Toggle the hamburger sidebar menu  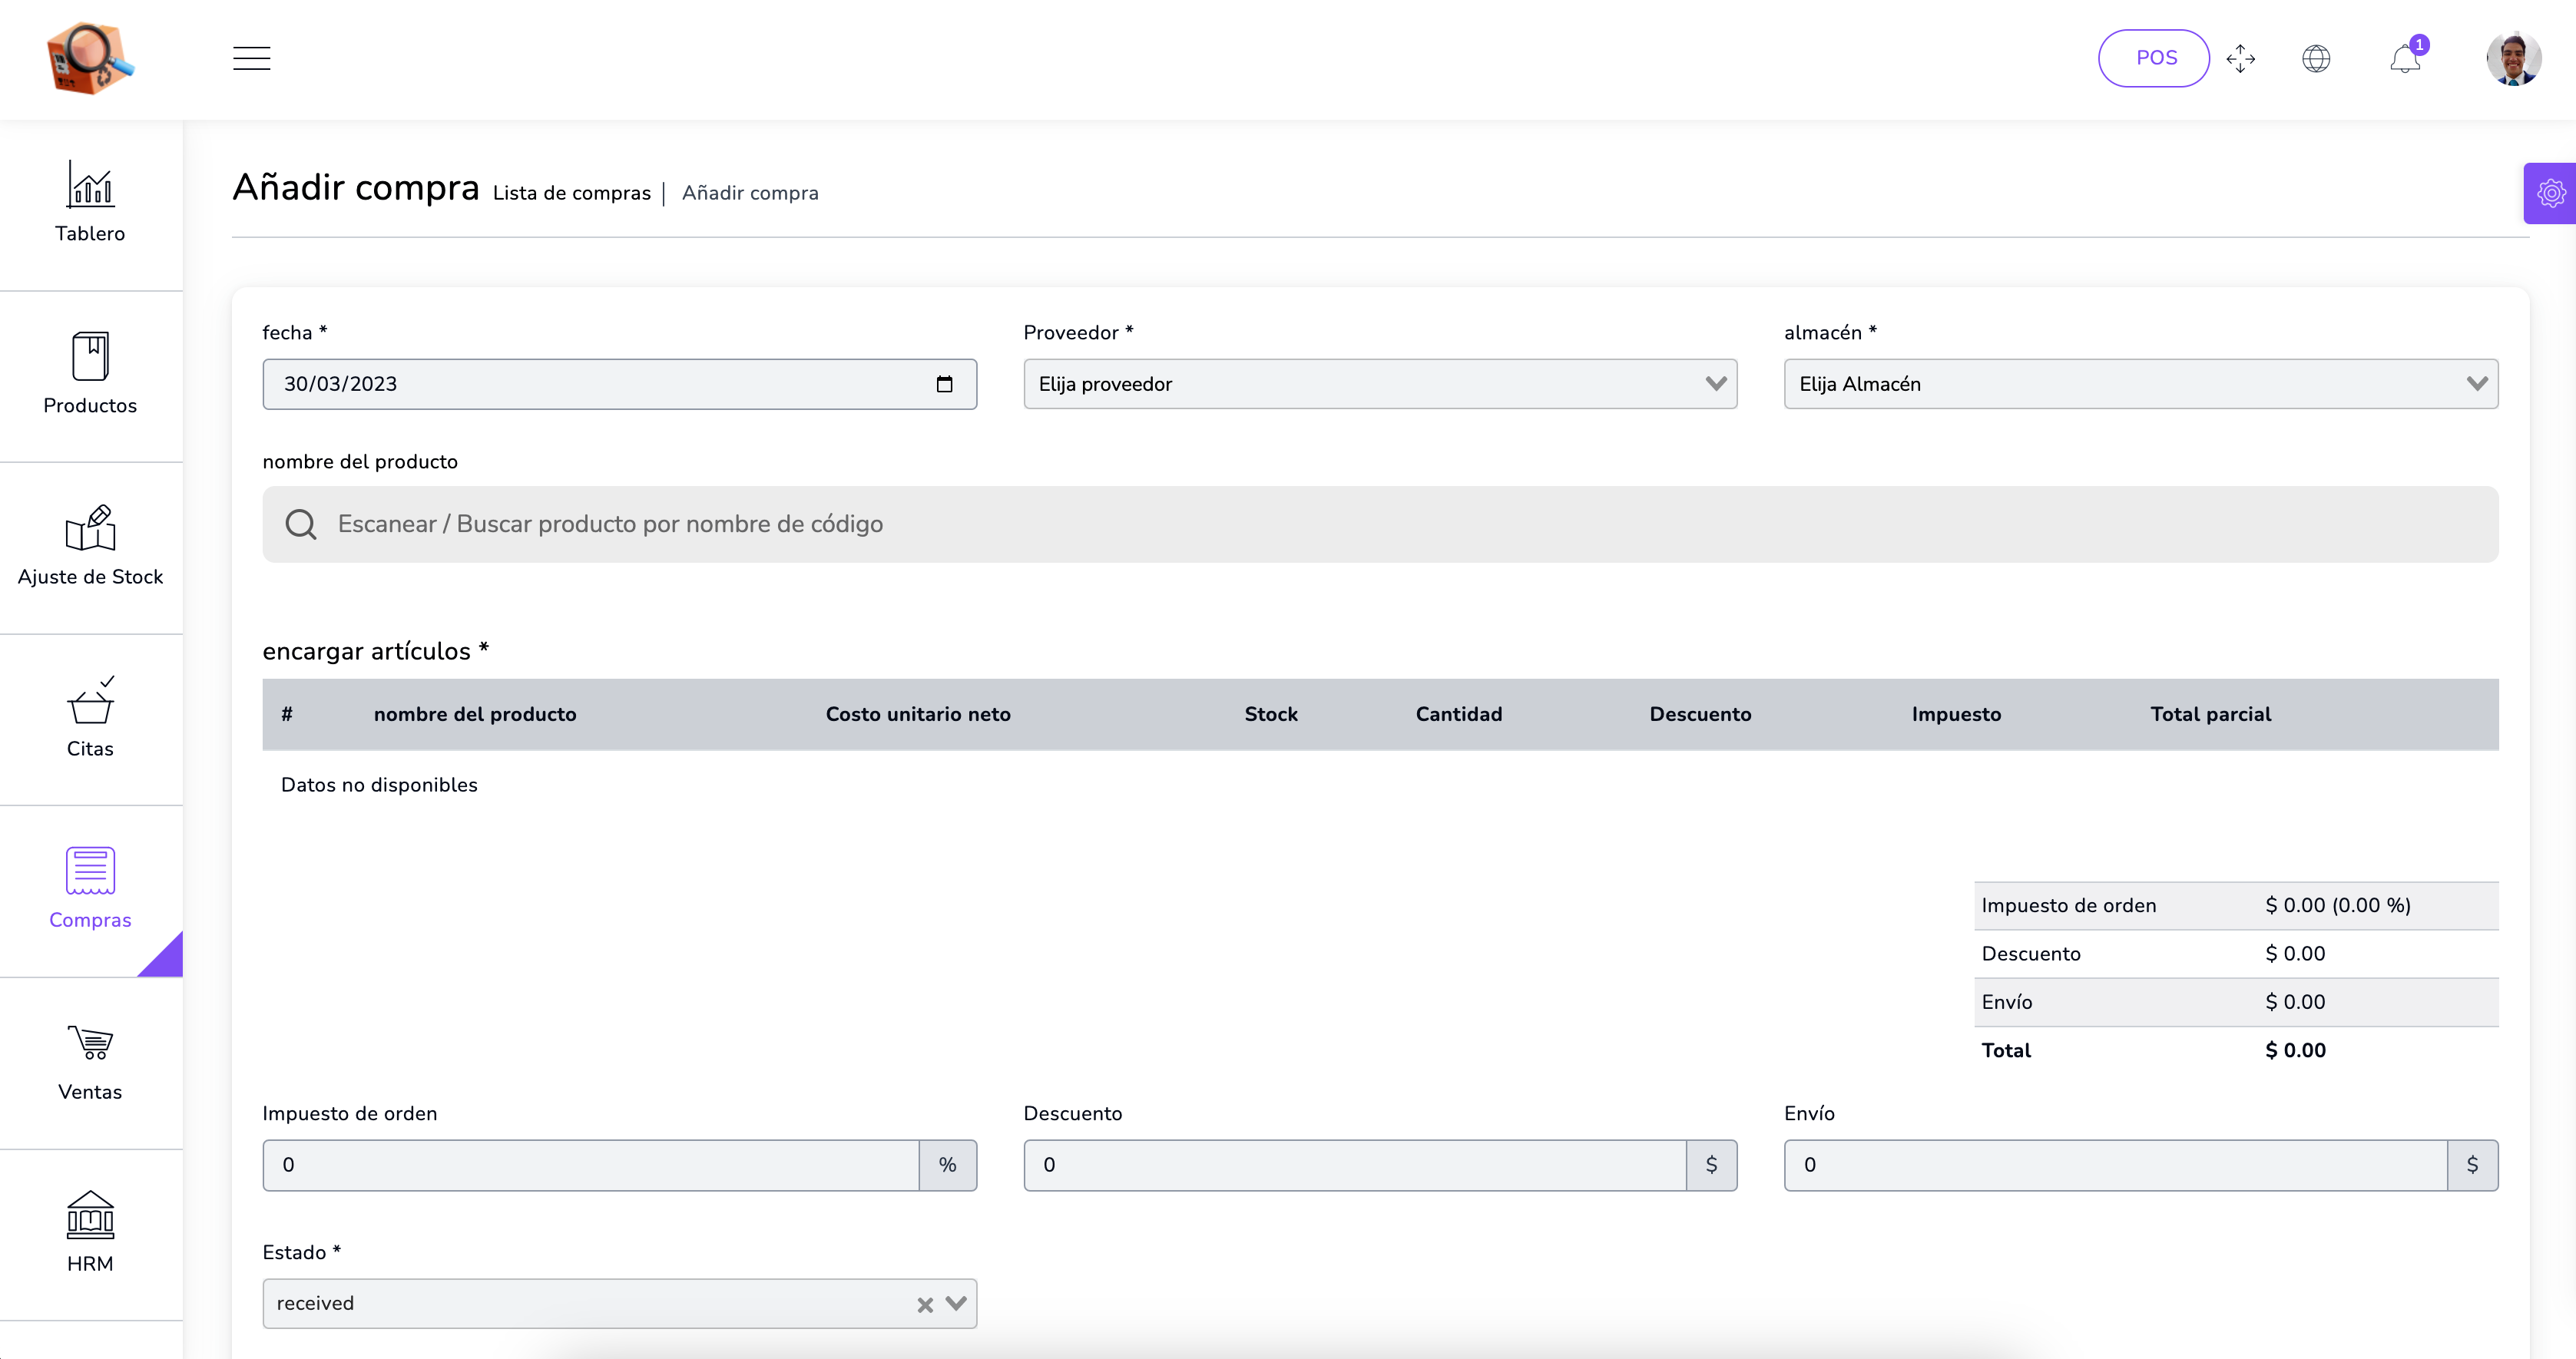click(x=251, y=58)
